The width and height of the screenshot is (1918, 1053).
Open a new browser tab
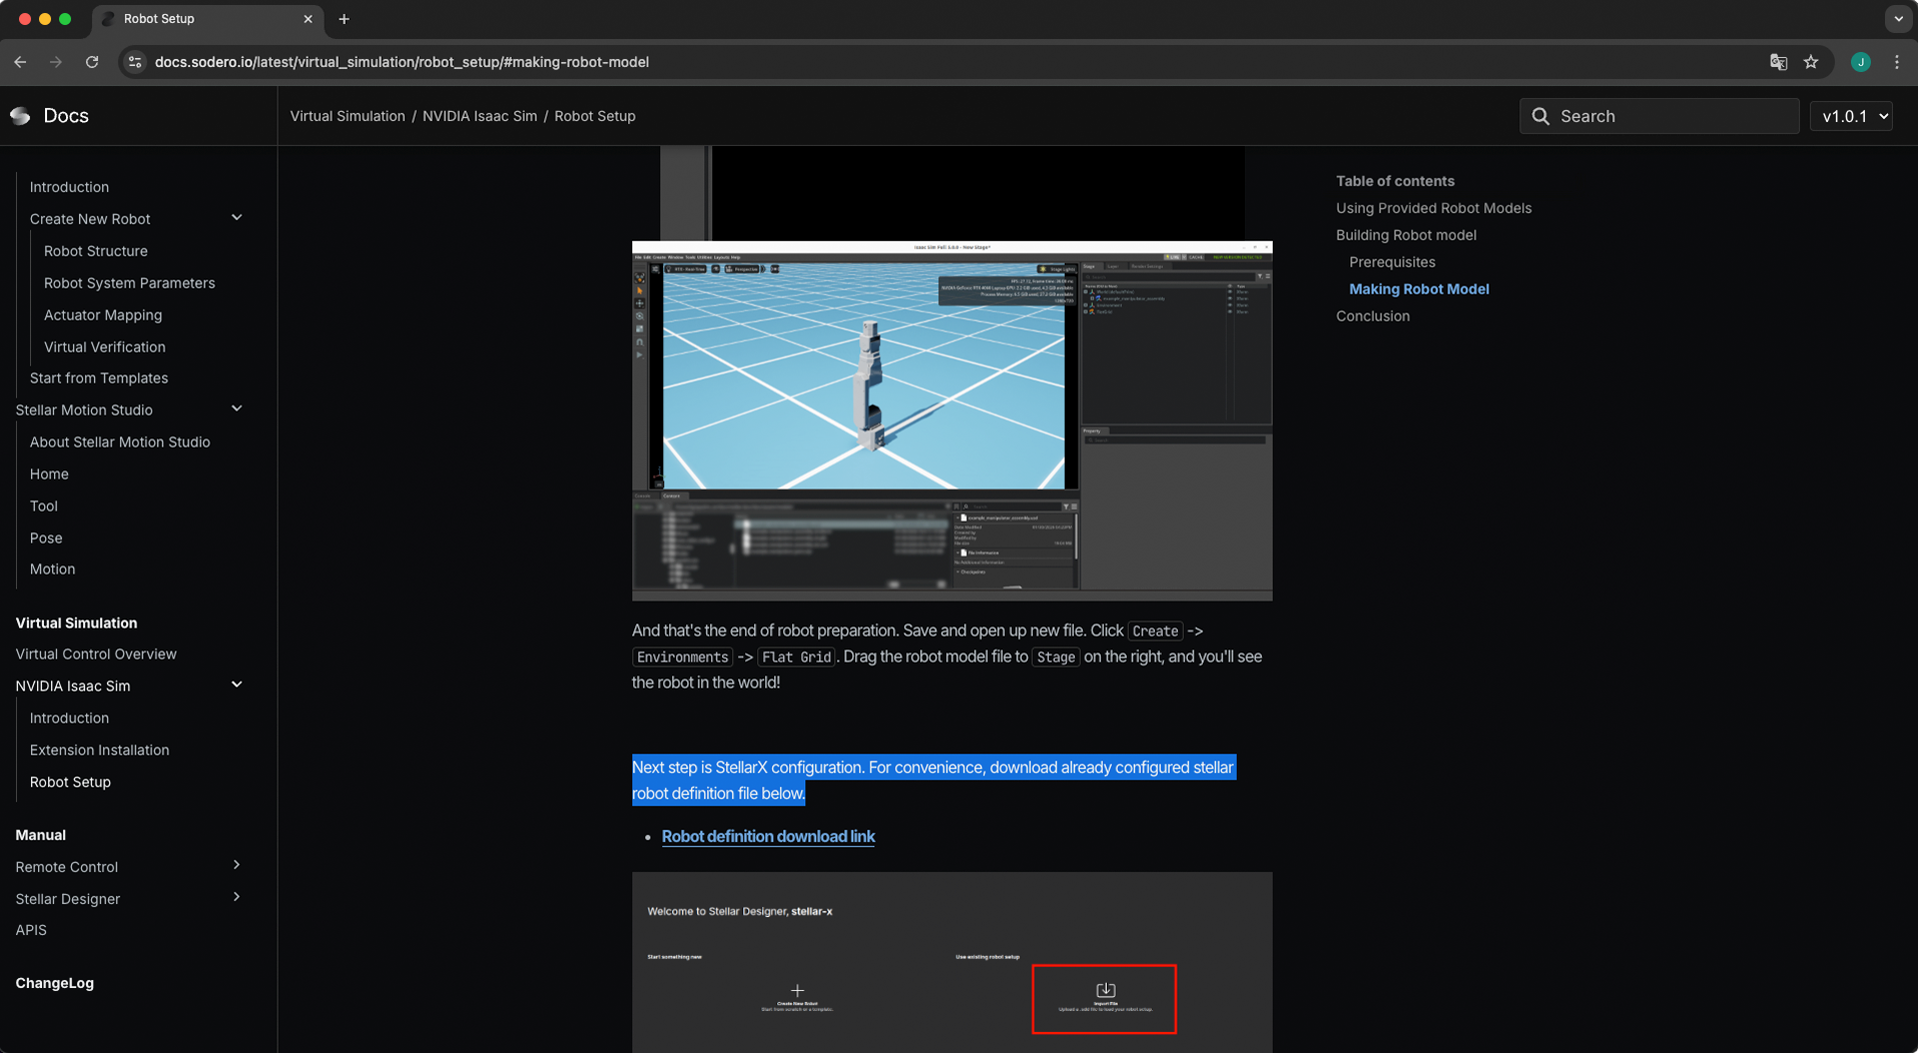point(344,19)
